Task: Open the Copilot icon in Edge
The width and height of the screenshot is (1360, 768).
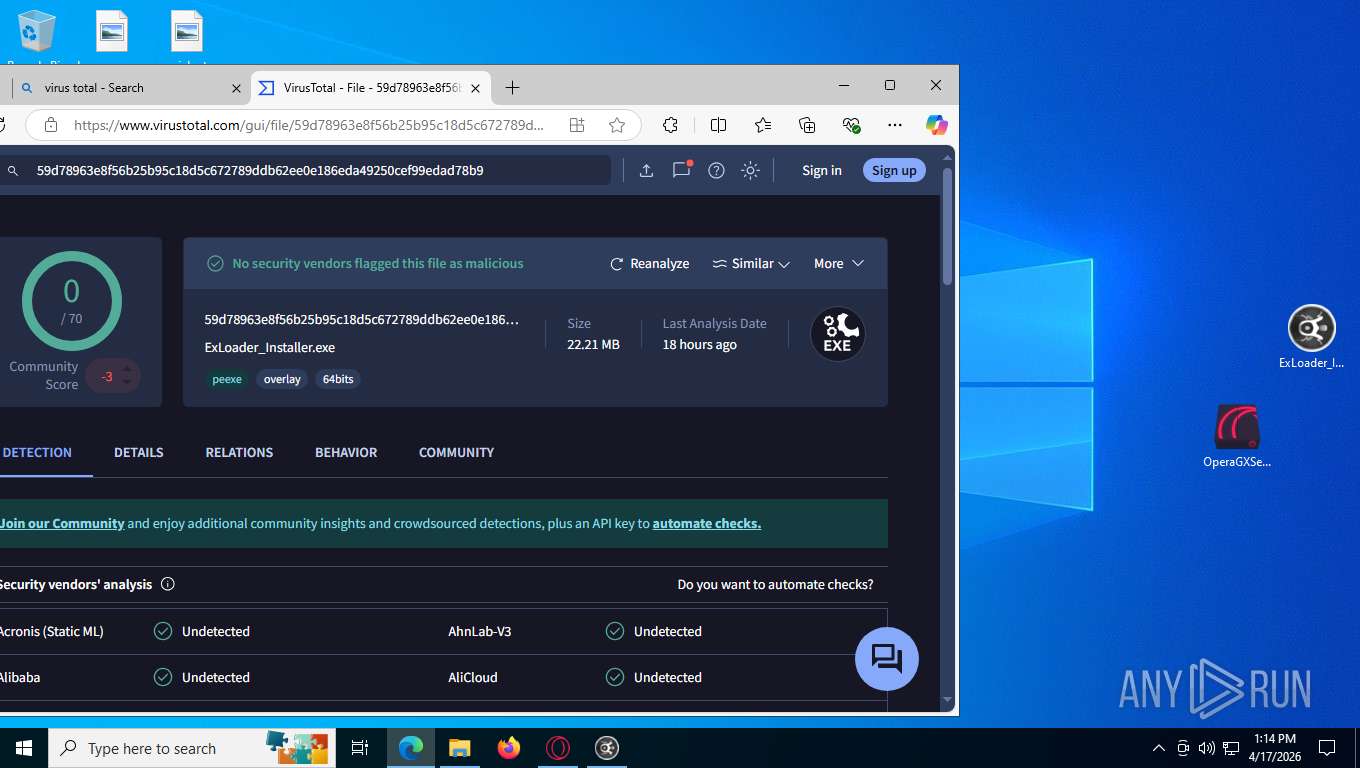Action: (x=936, y=125)
